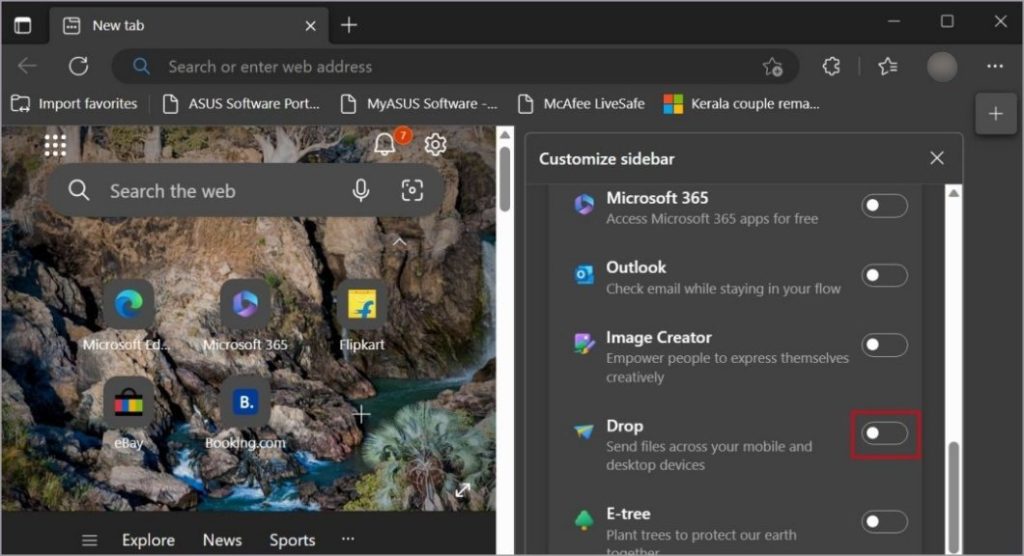Turn on the Drop toggle
1024x556 pixels.
pyautogui.click(x=884, y=433)
